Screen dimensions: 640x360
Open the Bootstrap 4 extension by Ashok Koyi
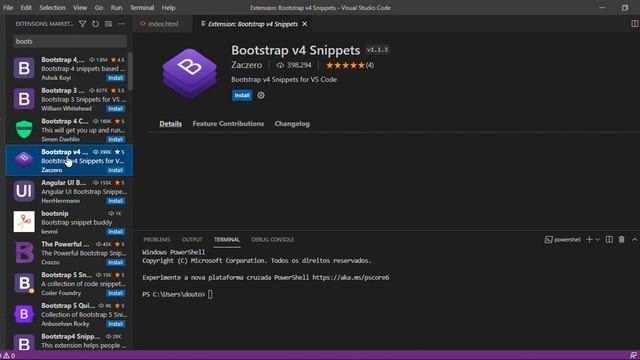click(69, 68)
